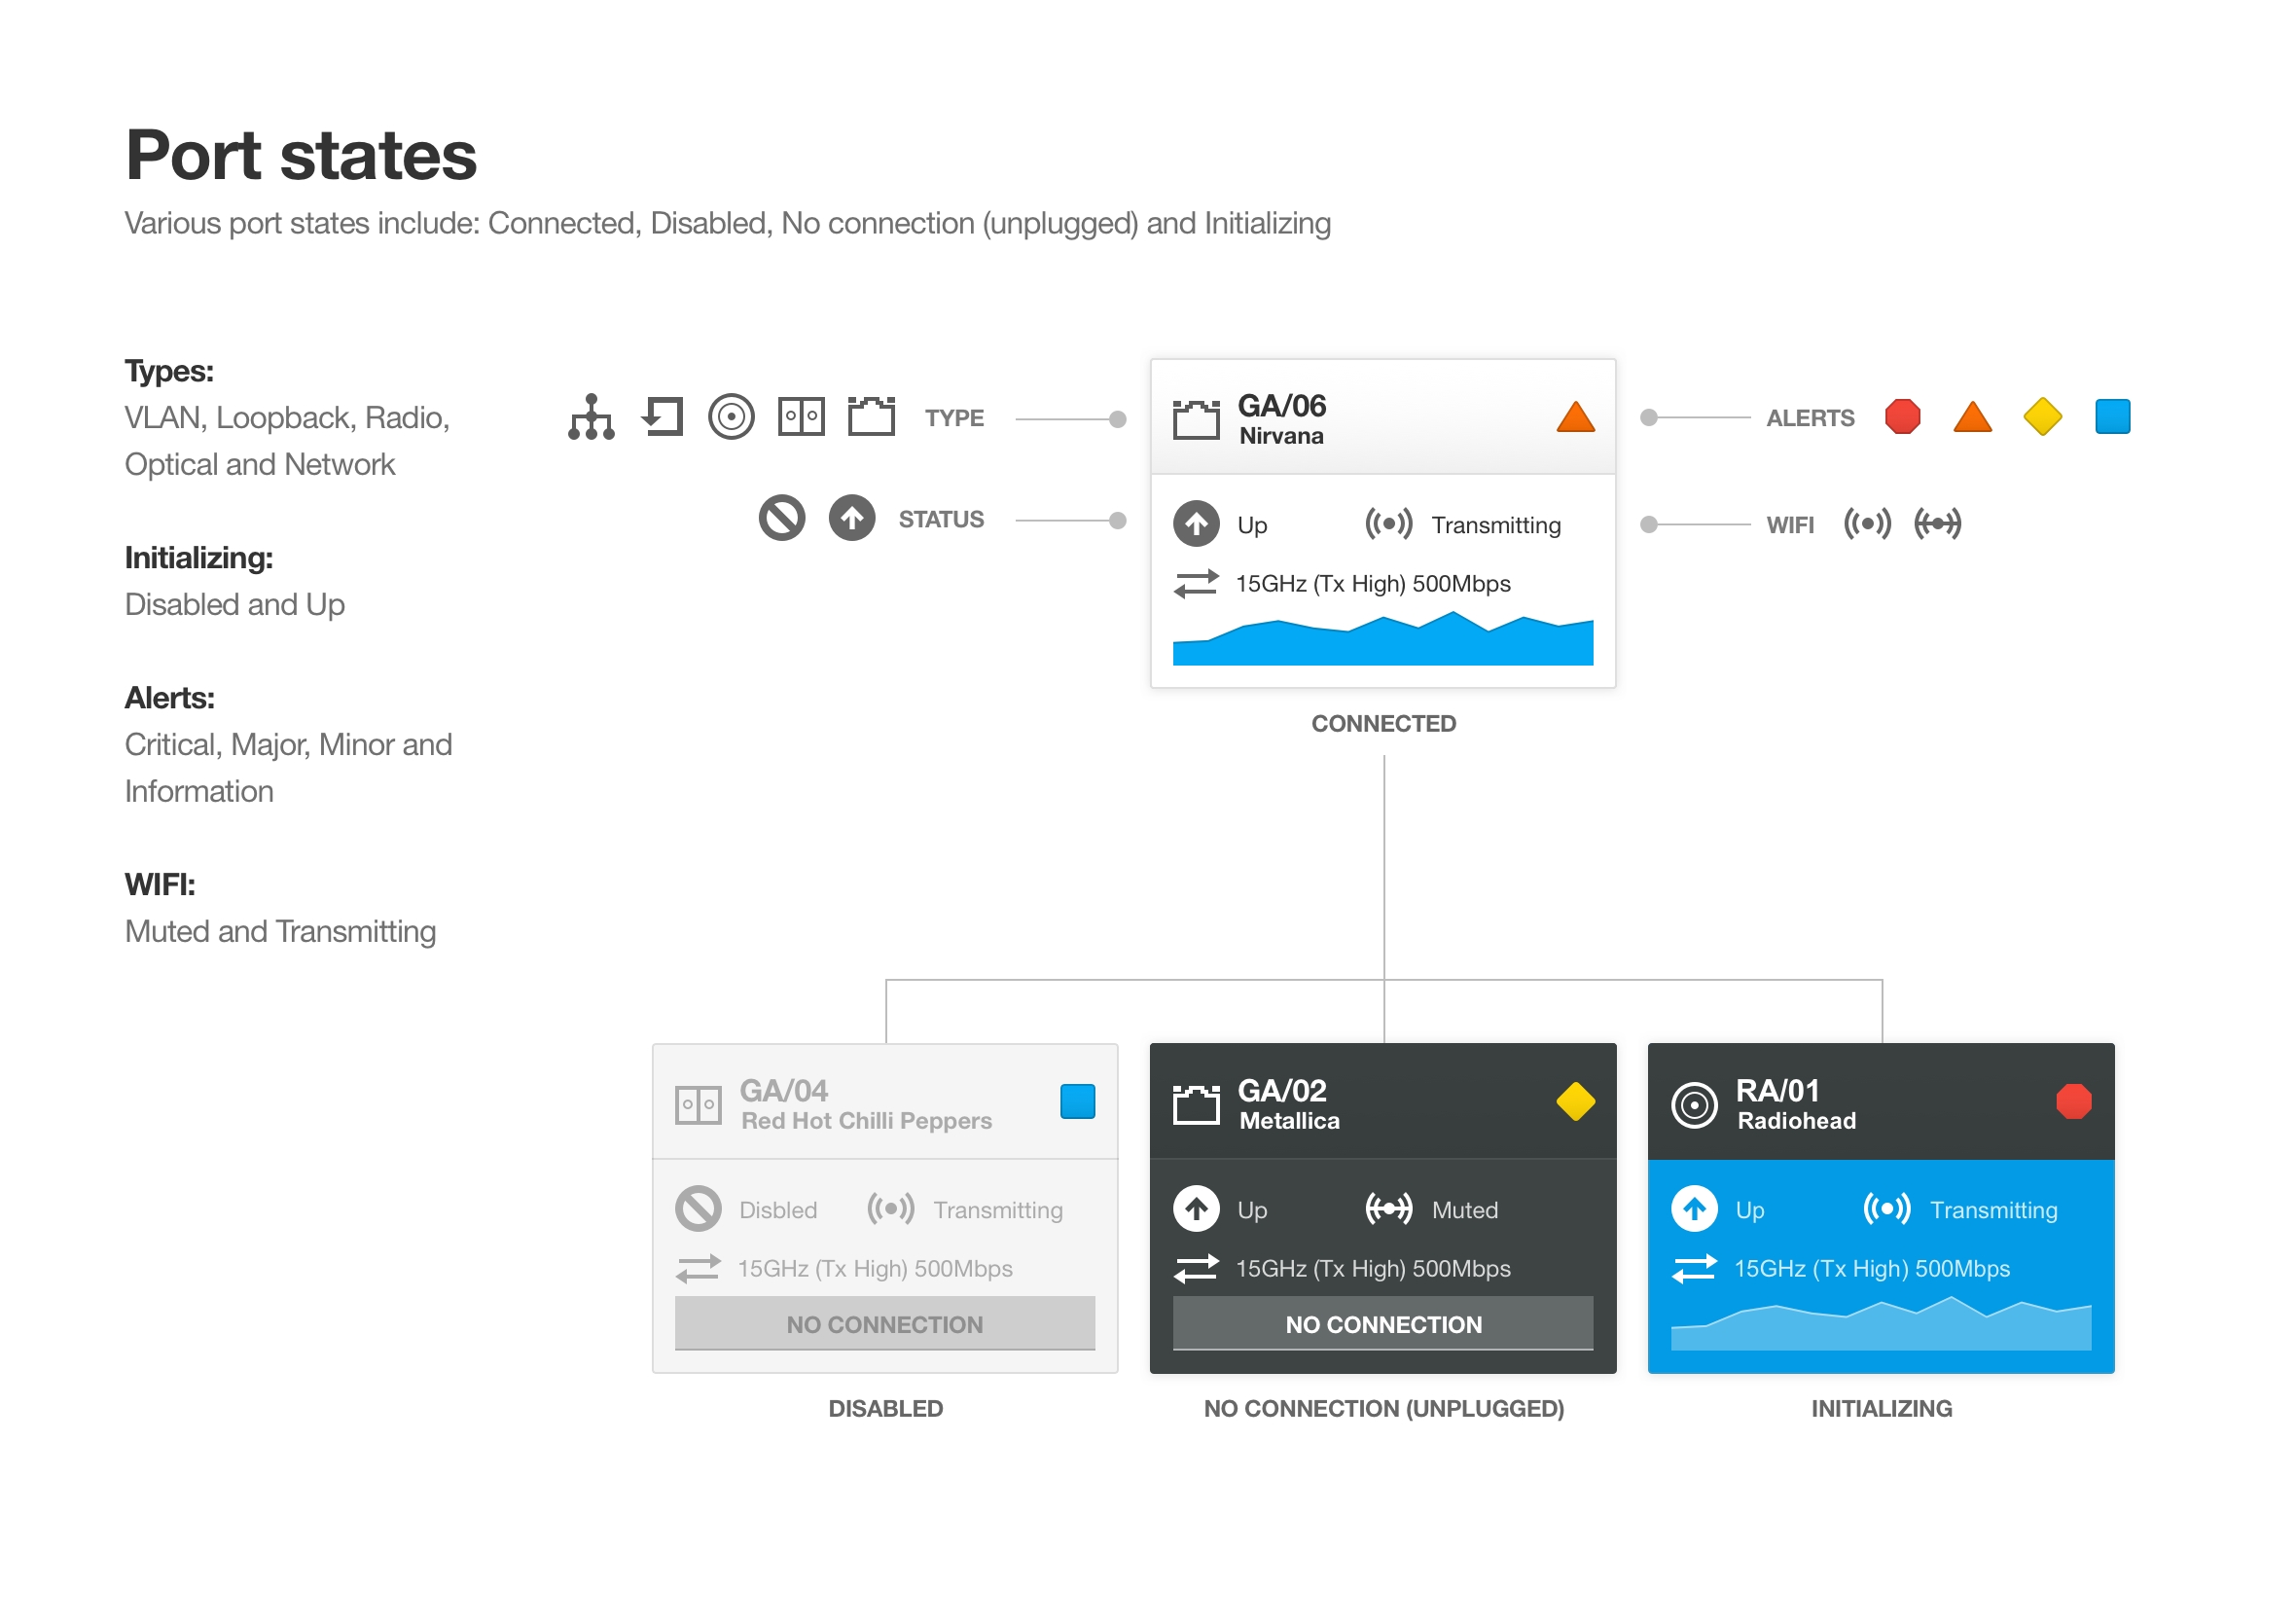Click the Critical red octagon alert in legend
2296x1623 pixels.
(x=1902, y=417)
